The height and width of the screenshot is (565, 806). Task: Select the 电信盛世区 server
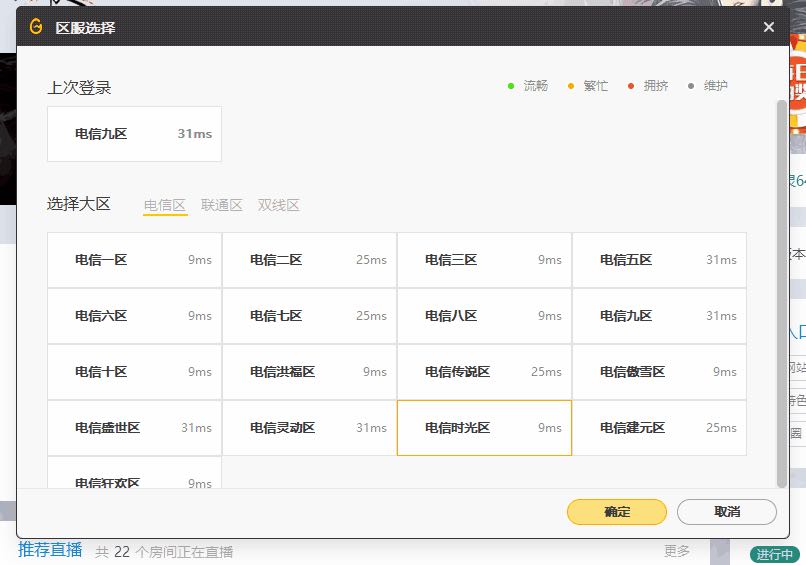click(135, 428)
